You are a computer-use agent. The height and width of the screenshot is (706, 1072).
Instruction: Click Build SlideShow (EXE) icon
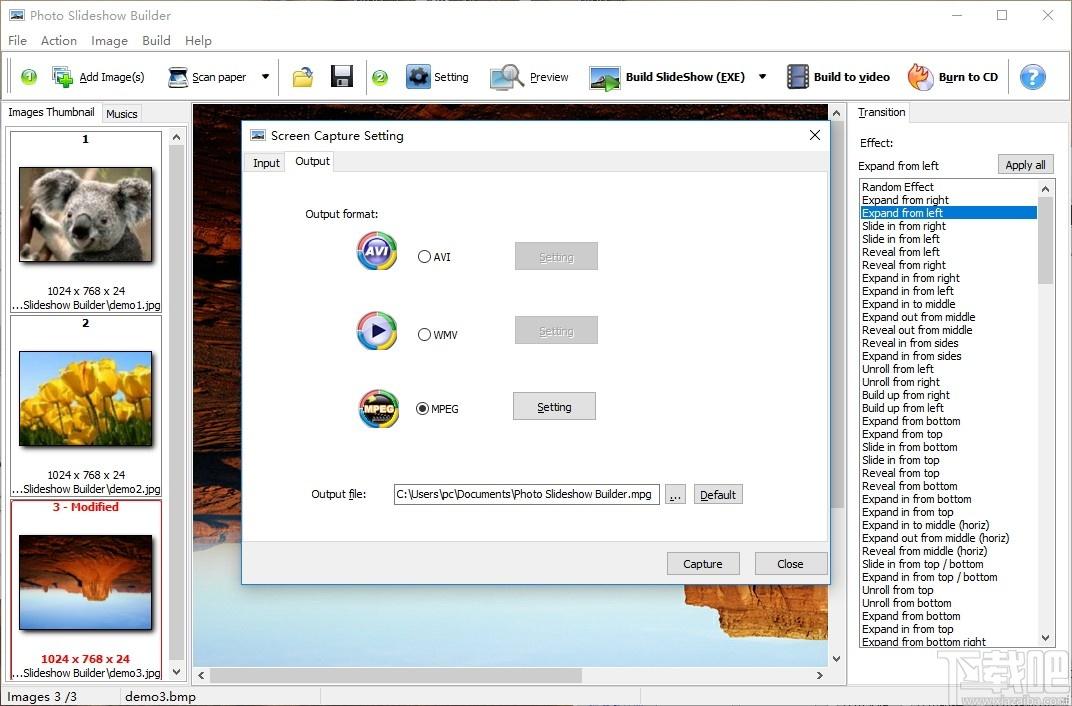coord(605,78)
